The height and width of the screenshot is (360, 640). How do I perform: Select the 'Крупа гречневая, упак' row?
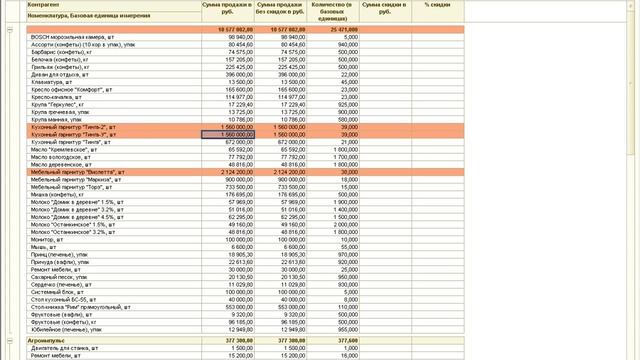[245, 112]
